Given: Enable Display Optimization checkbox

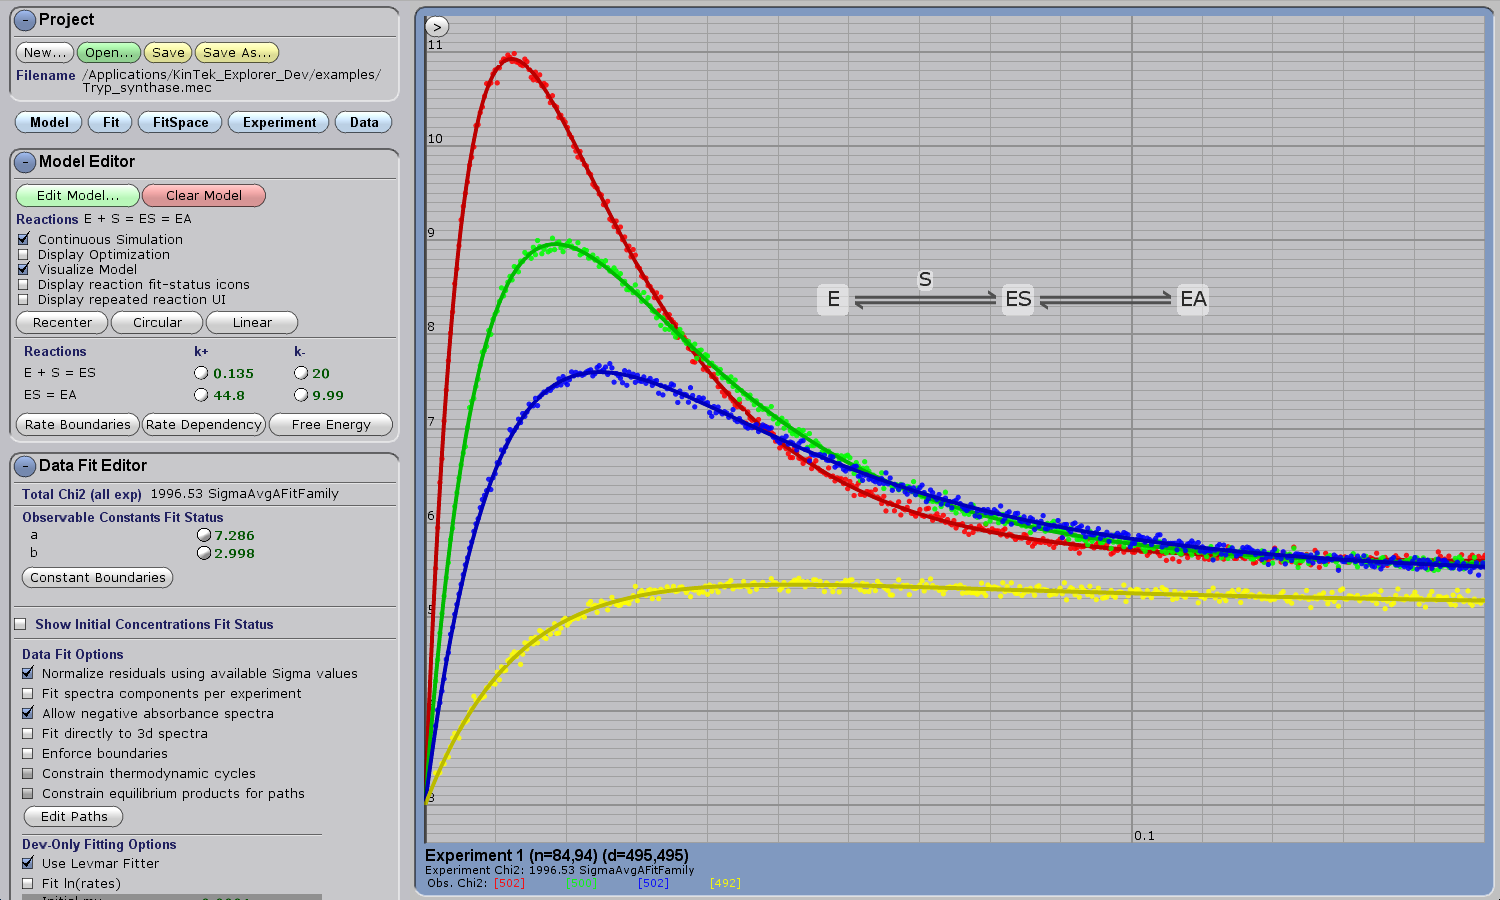Looking at the screenshot, I should point(24,255).
